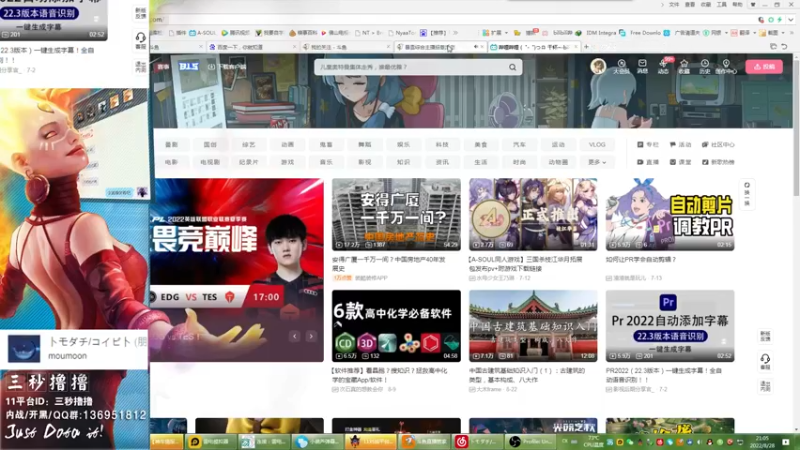Open the 大会员 membership icon
The height and width of the screenshot is (450, 800).
coord(621,67)
